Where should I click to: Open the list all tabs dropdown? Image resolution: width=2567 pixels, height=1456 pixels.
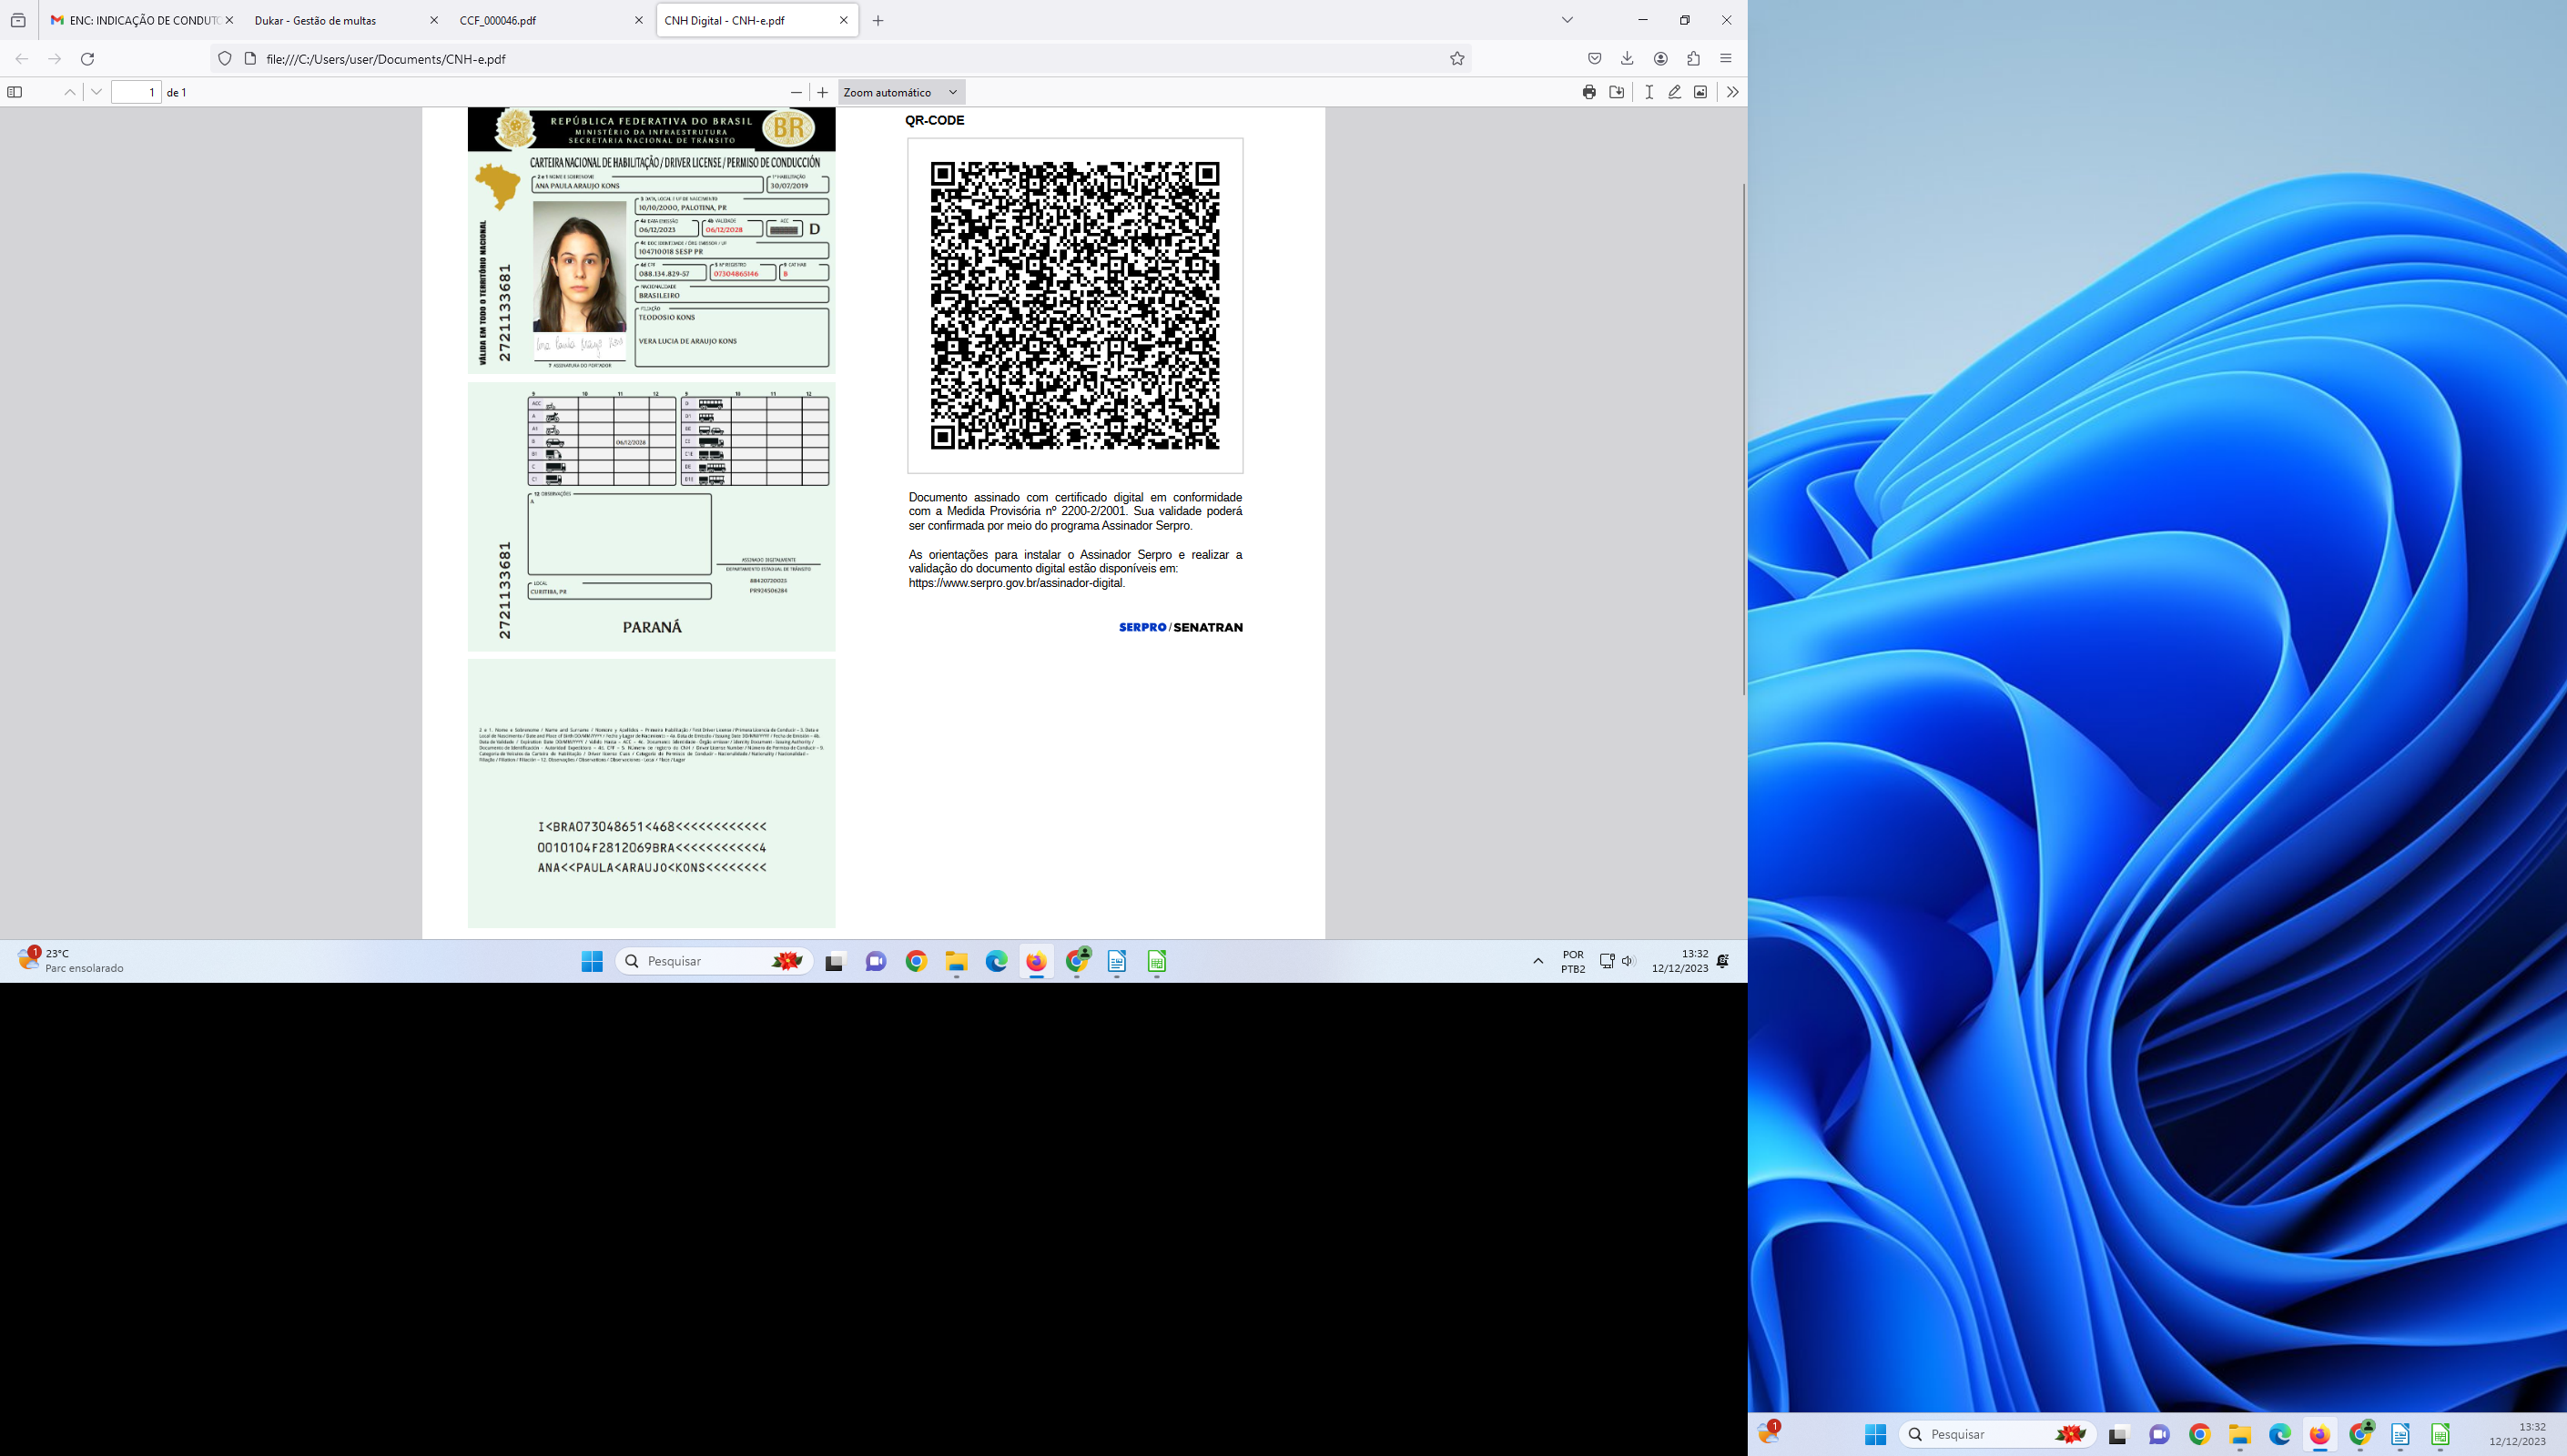click(x=1567, y=20)
